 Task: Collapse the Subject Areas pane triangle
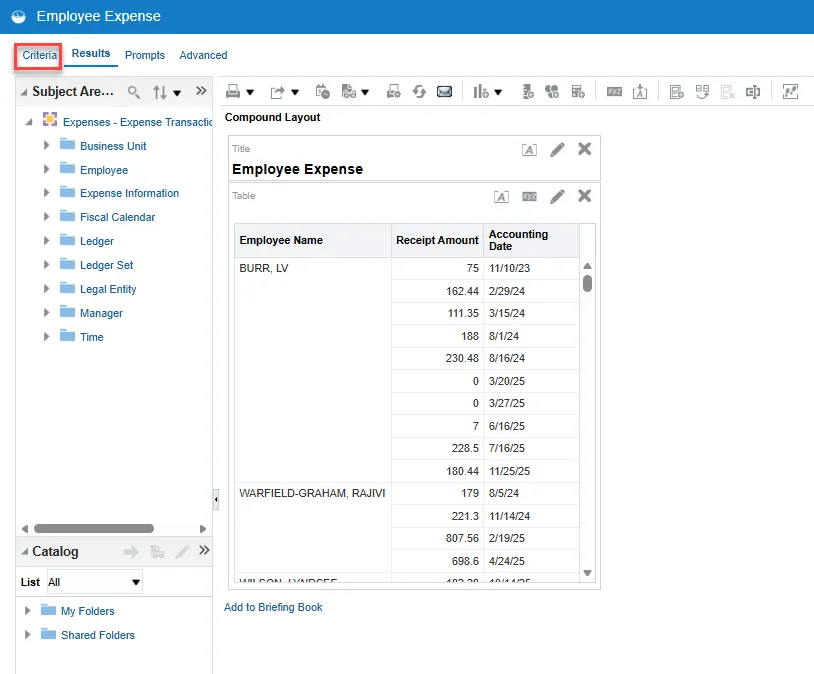[24, 92]
